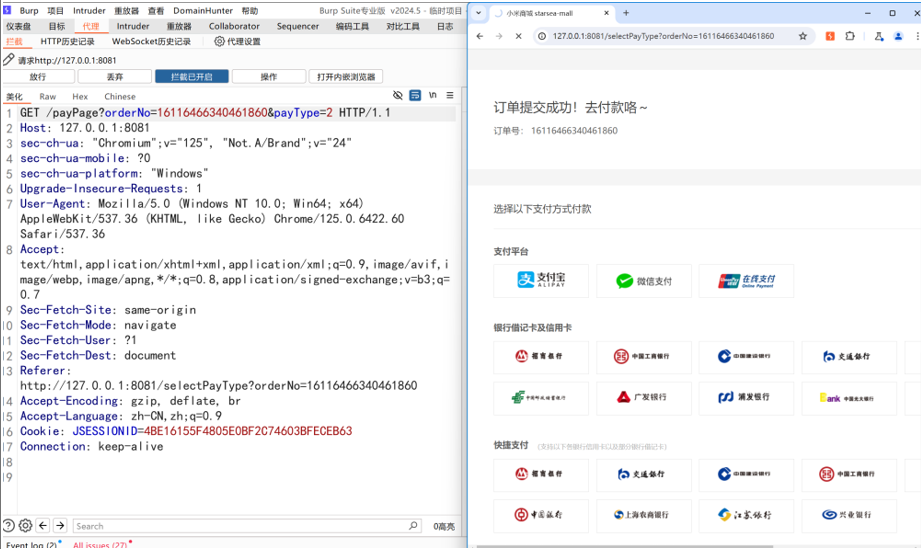Open search settings gear icon at bottom
The width and height of the screenshot is (921, 549).
25,526
